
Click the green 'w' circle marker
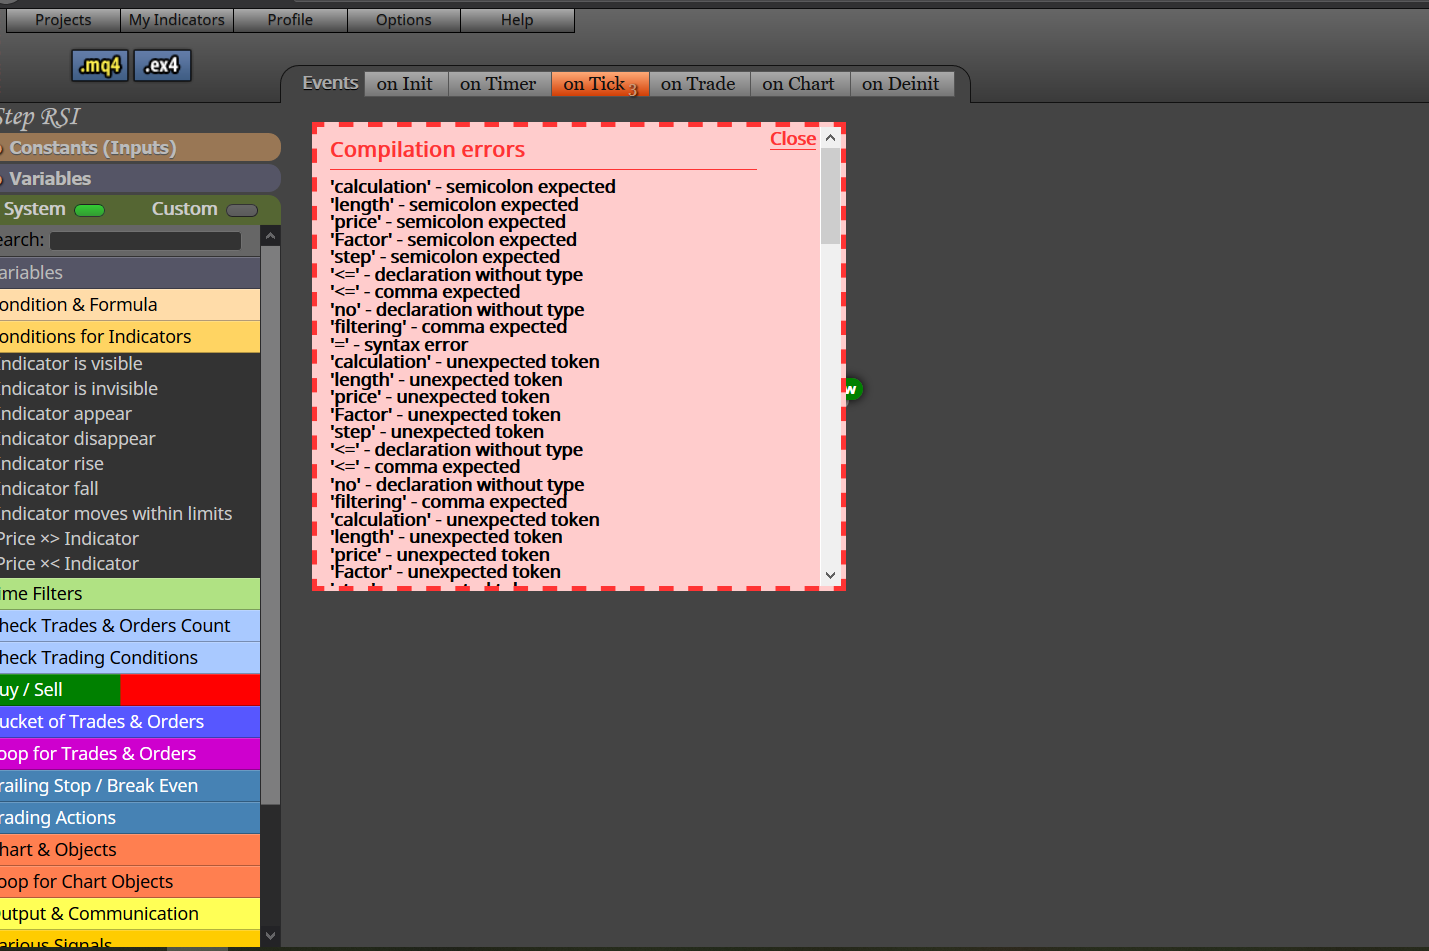(x=852, y=389)
